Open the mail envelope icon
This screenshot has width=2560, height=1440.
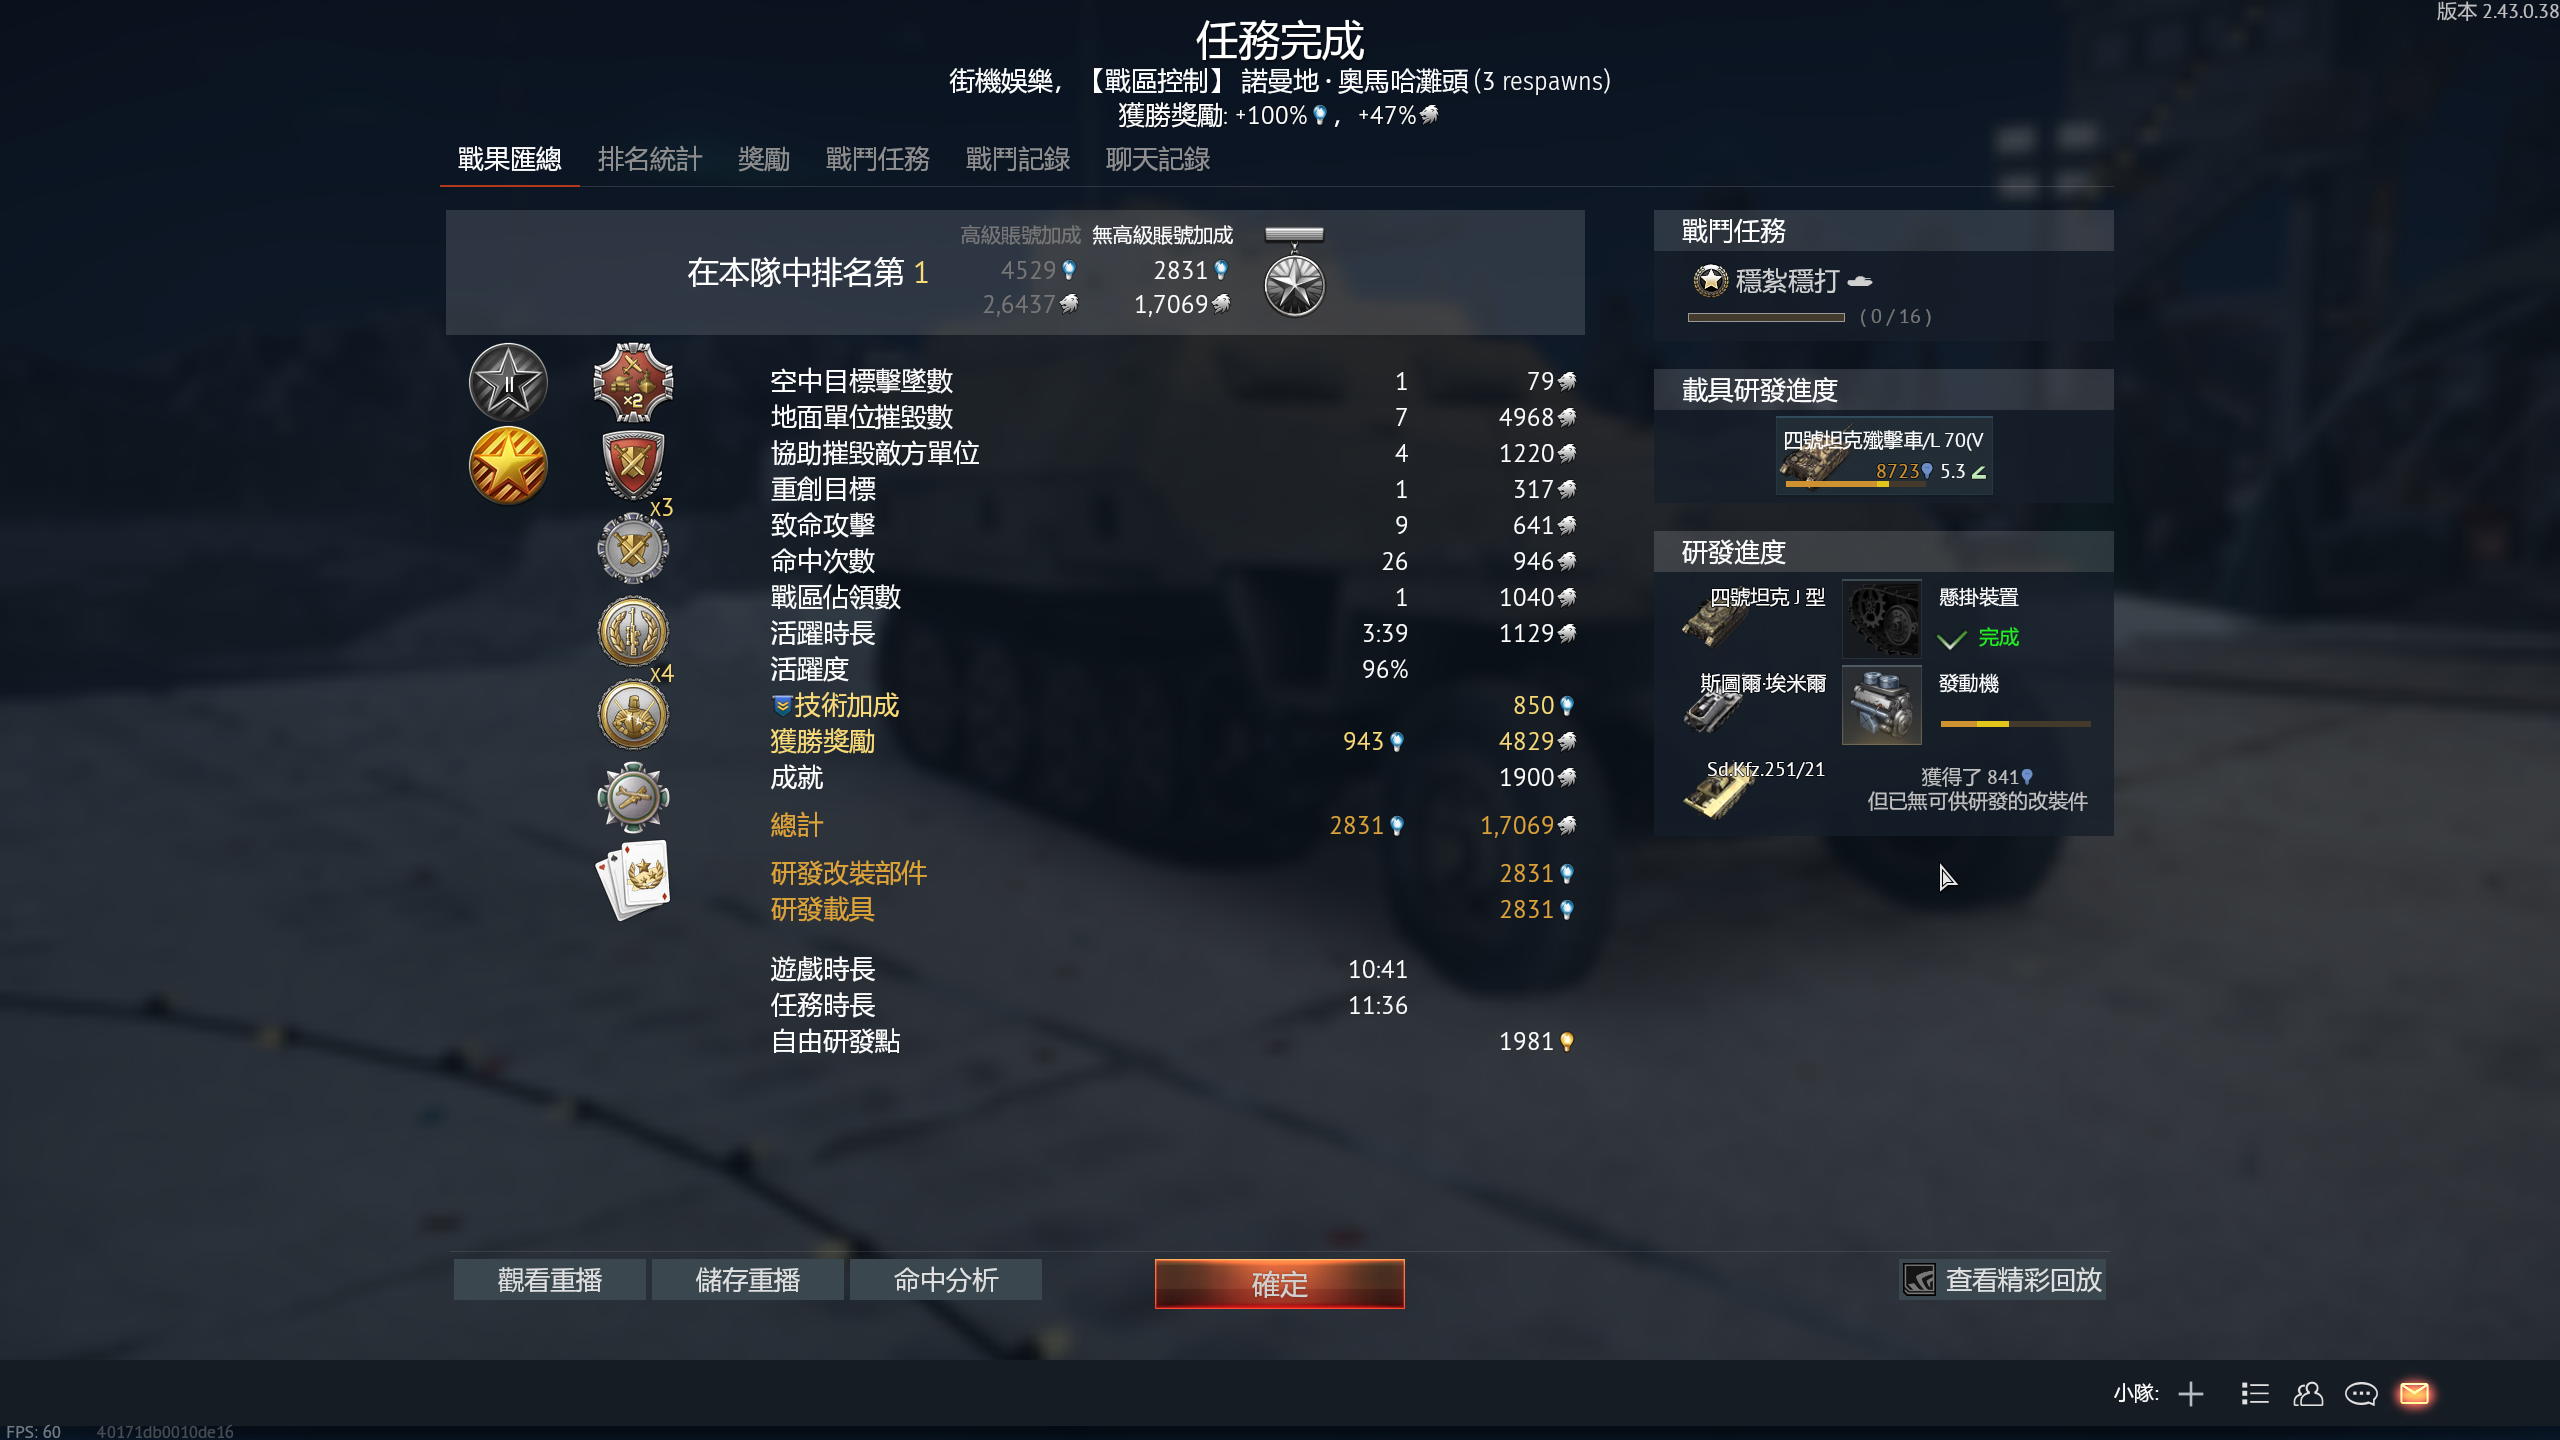tap(2414, 1393)
